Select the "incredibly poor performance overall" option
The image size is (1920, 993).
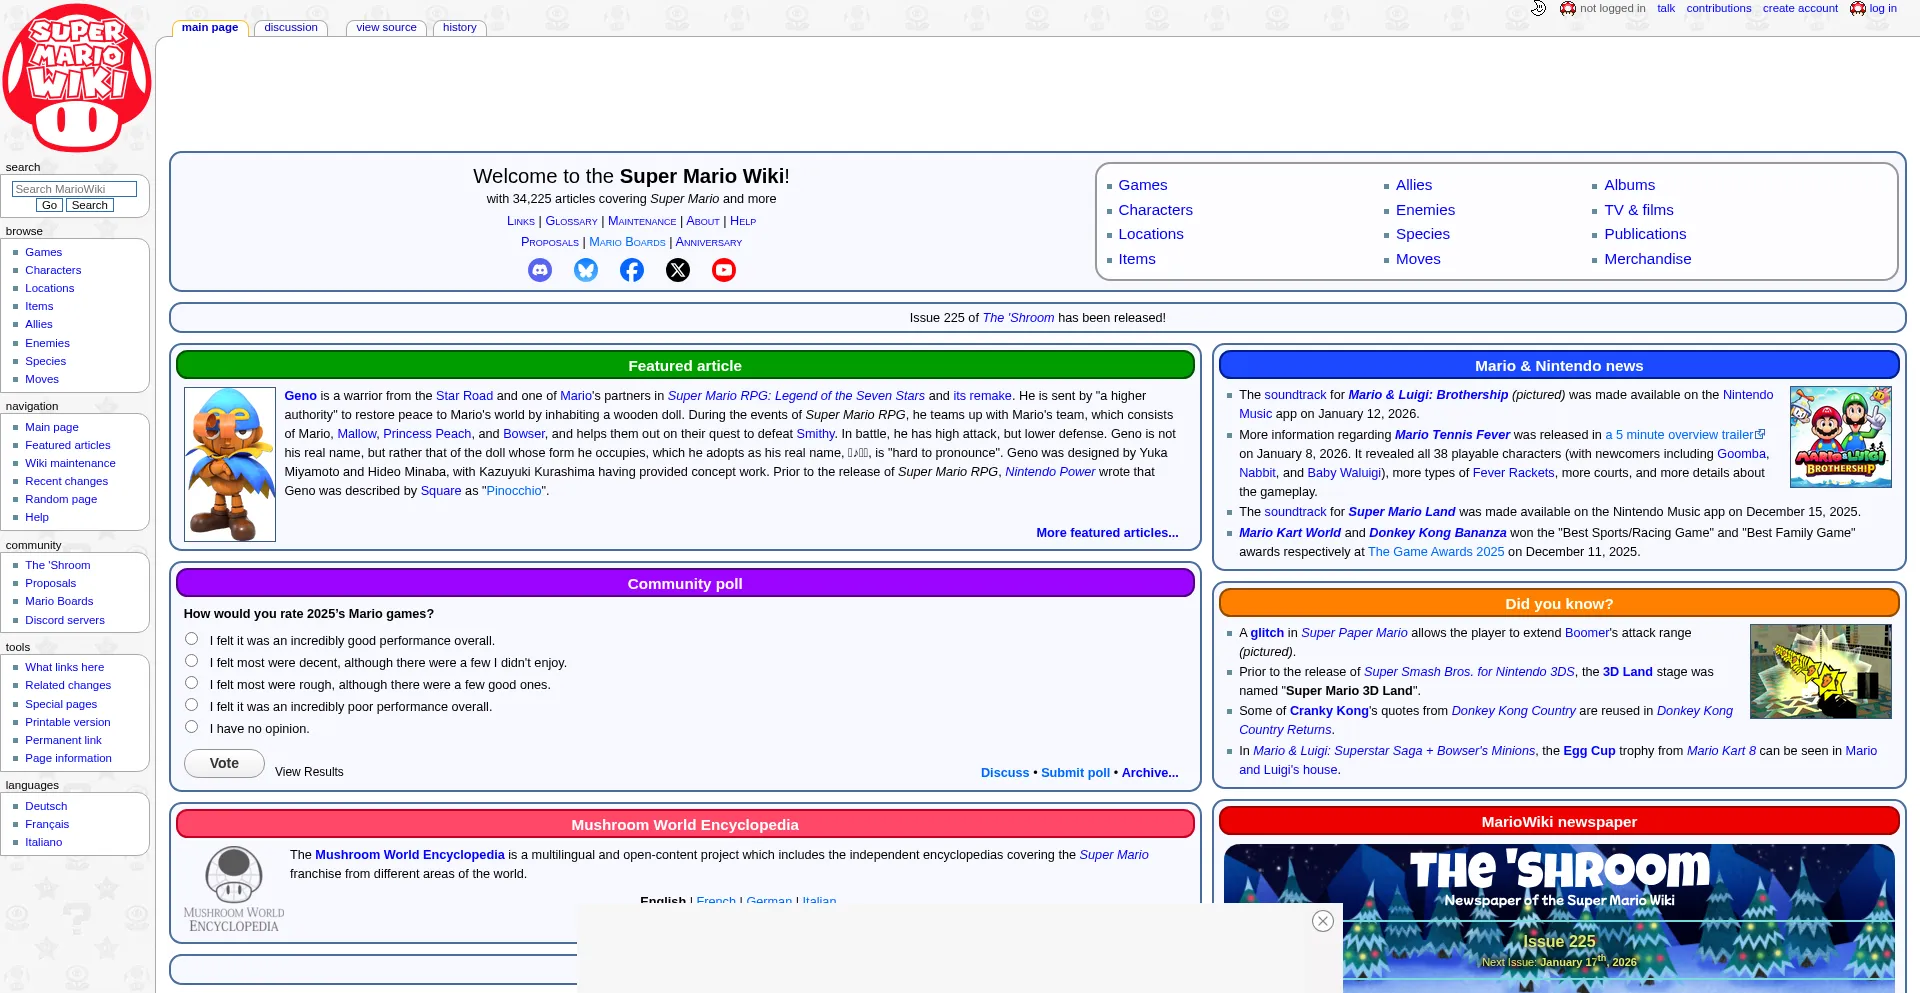click(x=191, y=705)
